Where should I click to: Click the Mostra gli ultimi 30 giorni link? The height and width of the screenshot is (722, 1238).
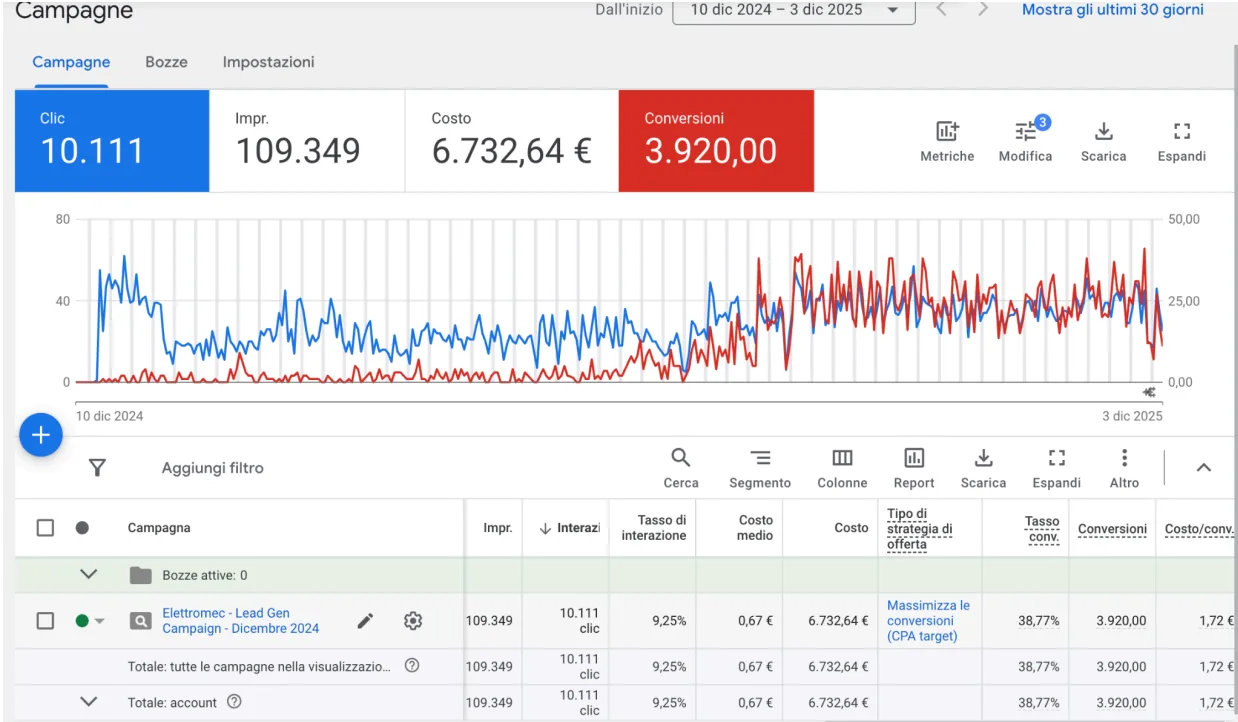tap(1113, 10)
